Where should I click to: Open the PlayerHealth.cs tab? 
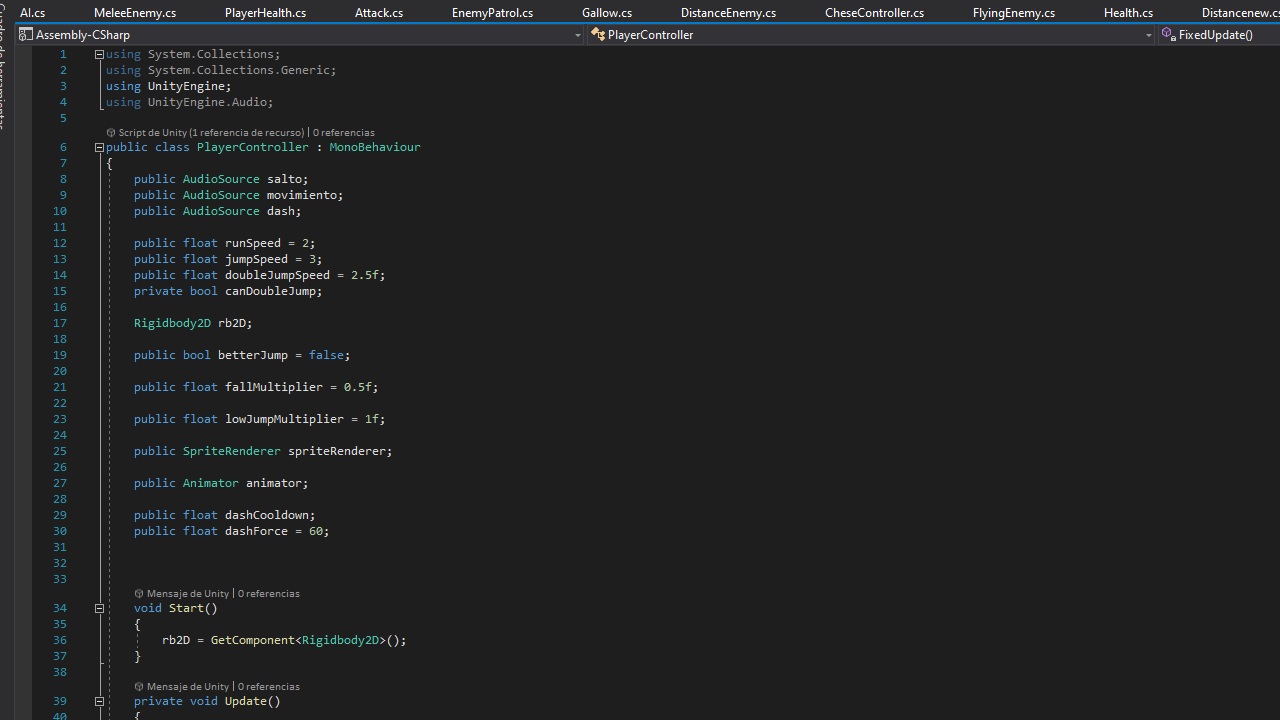[265, 12]
